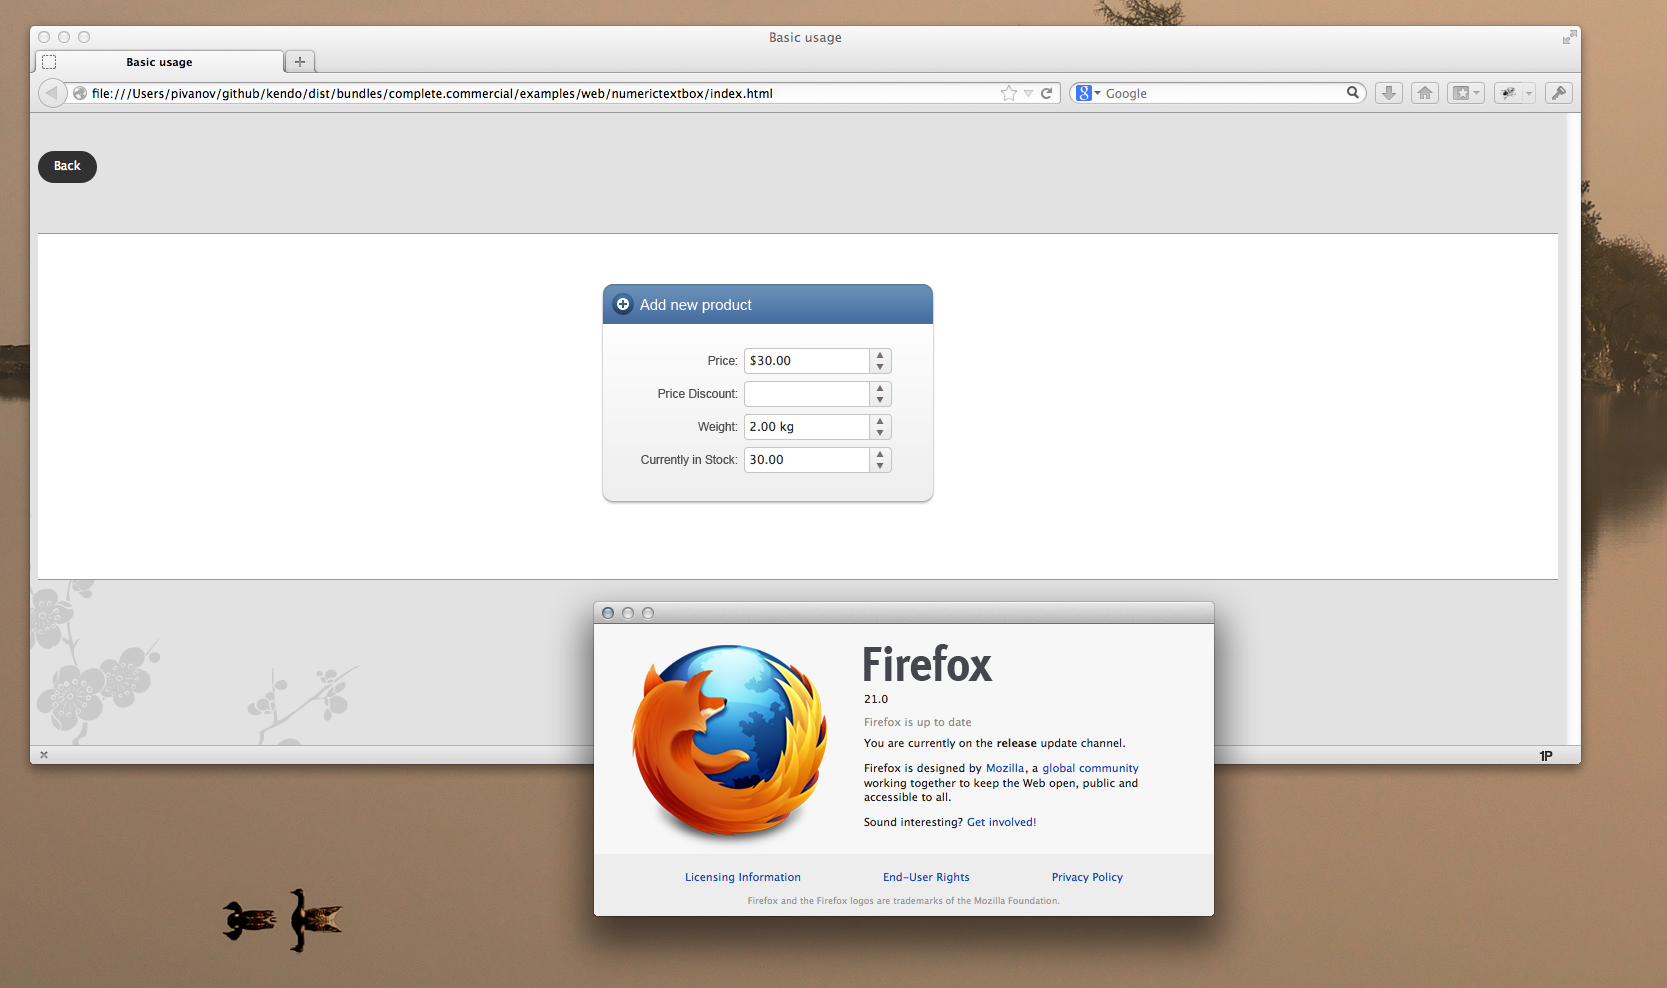Bookmark this page with the star icon
Screen dimensions: 1667x988
(1009, 93)
